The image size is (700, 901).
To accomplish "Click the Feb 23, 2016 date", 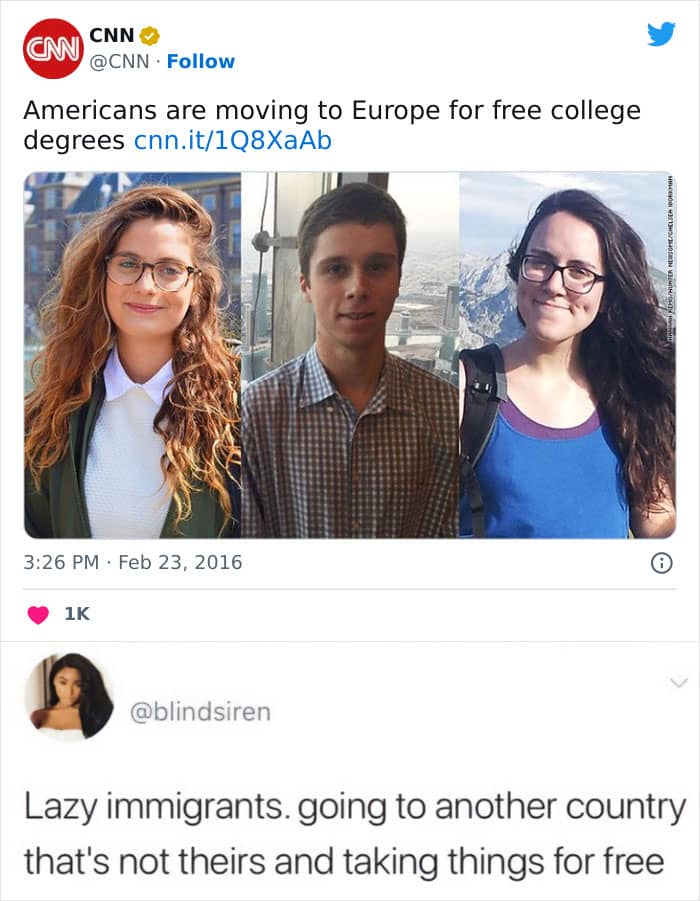I will pos(180,562).
